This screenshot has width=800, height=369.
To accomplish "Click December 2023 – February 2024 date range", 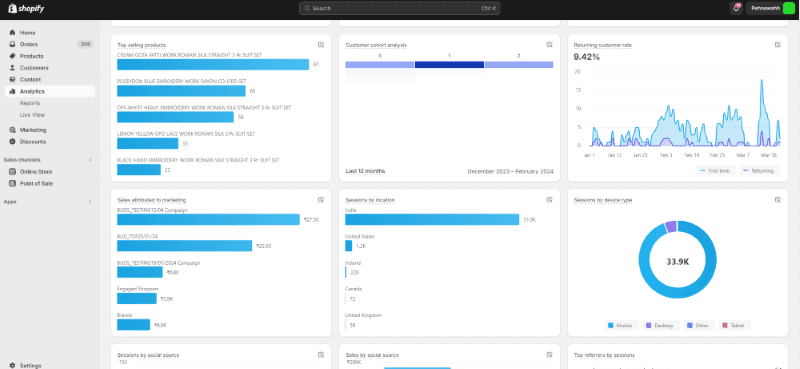I will 510,171.
